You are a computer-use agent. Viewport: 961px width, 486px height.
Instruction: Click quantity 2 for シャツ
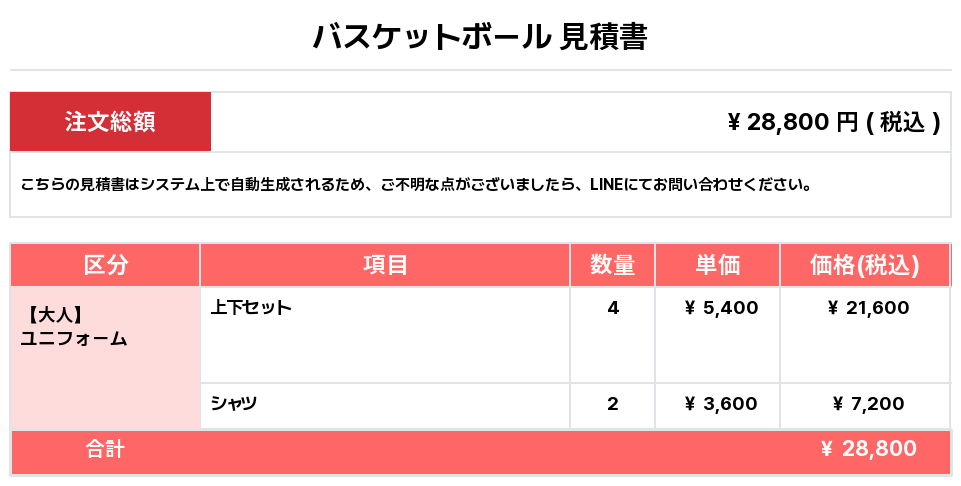click(612, 406)
